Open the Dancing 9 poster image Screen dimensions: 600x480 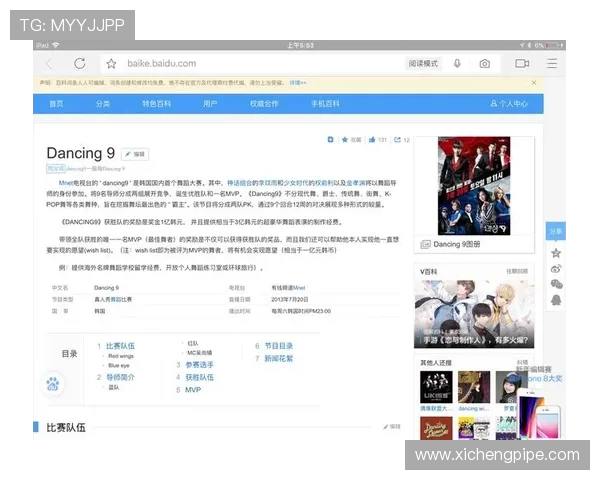[474, 186]
